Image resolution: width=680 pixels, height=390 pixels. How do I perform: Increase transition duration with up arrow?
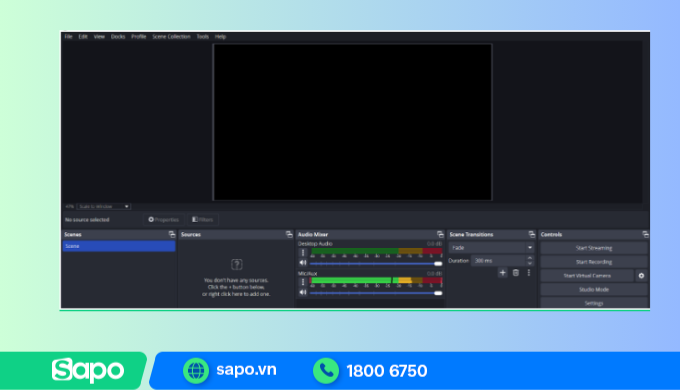click(x=530, y=258)
